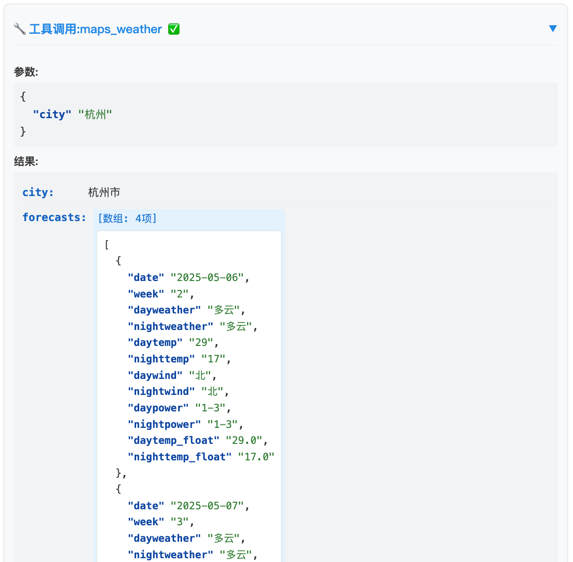Viewport: 573px width, 562px height.
Task: Select the daytemp value "29"
Action: 201,342
